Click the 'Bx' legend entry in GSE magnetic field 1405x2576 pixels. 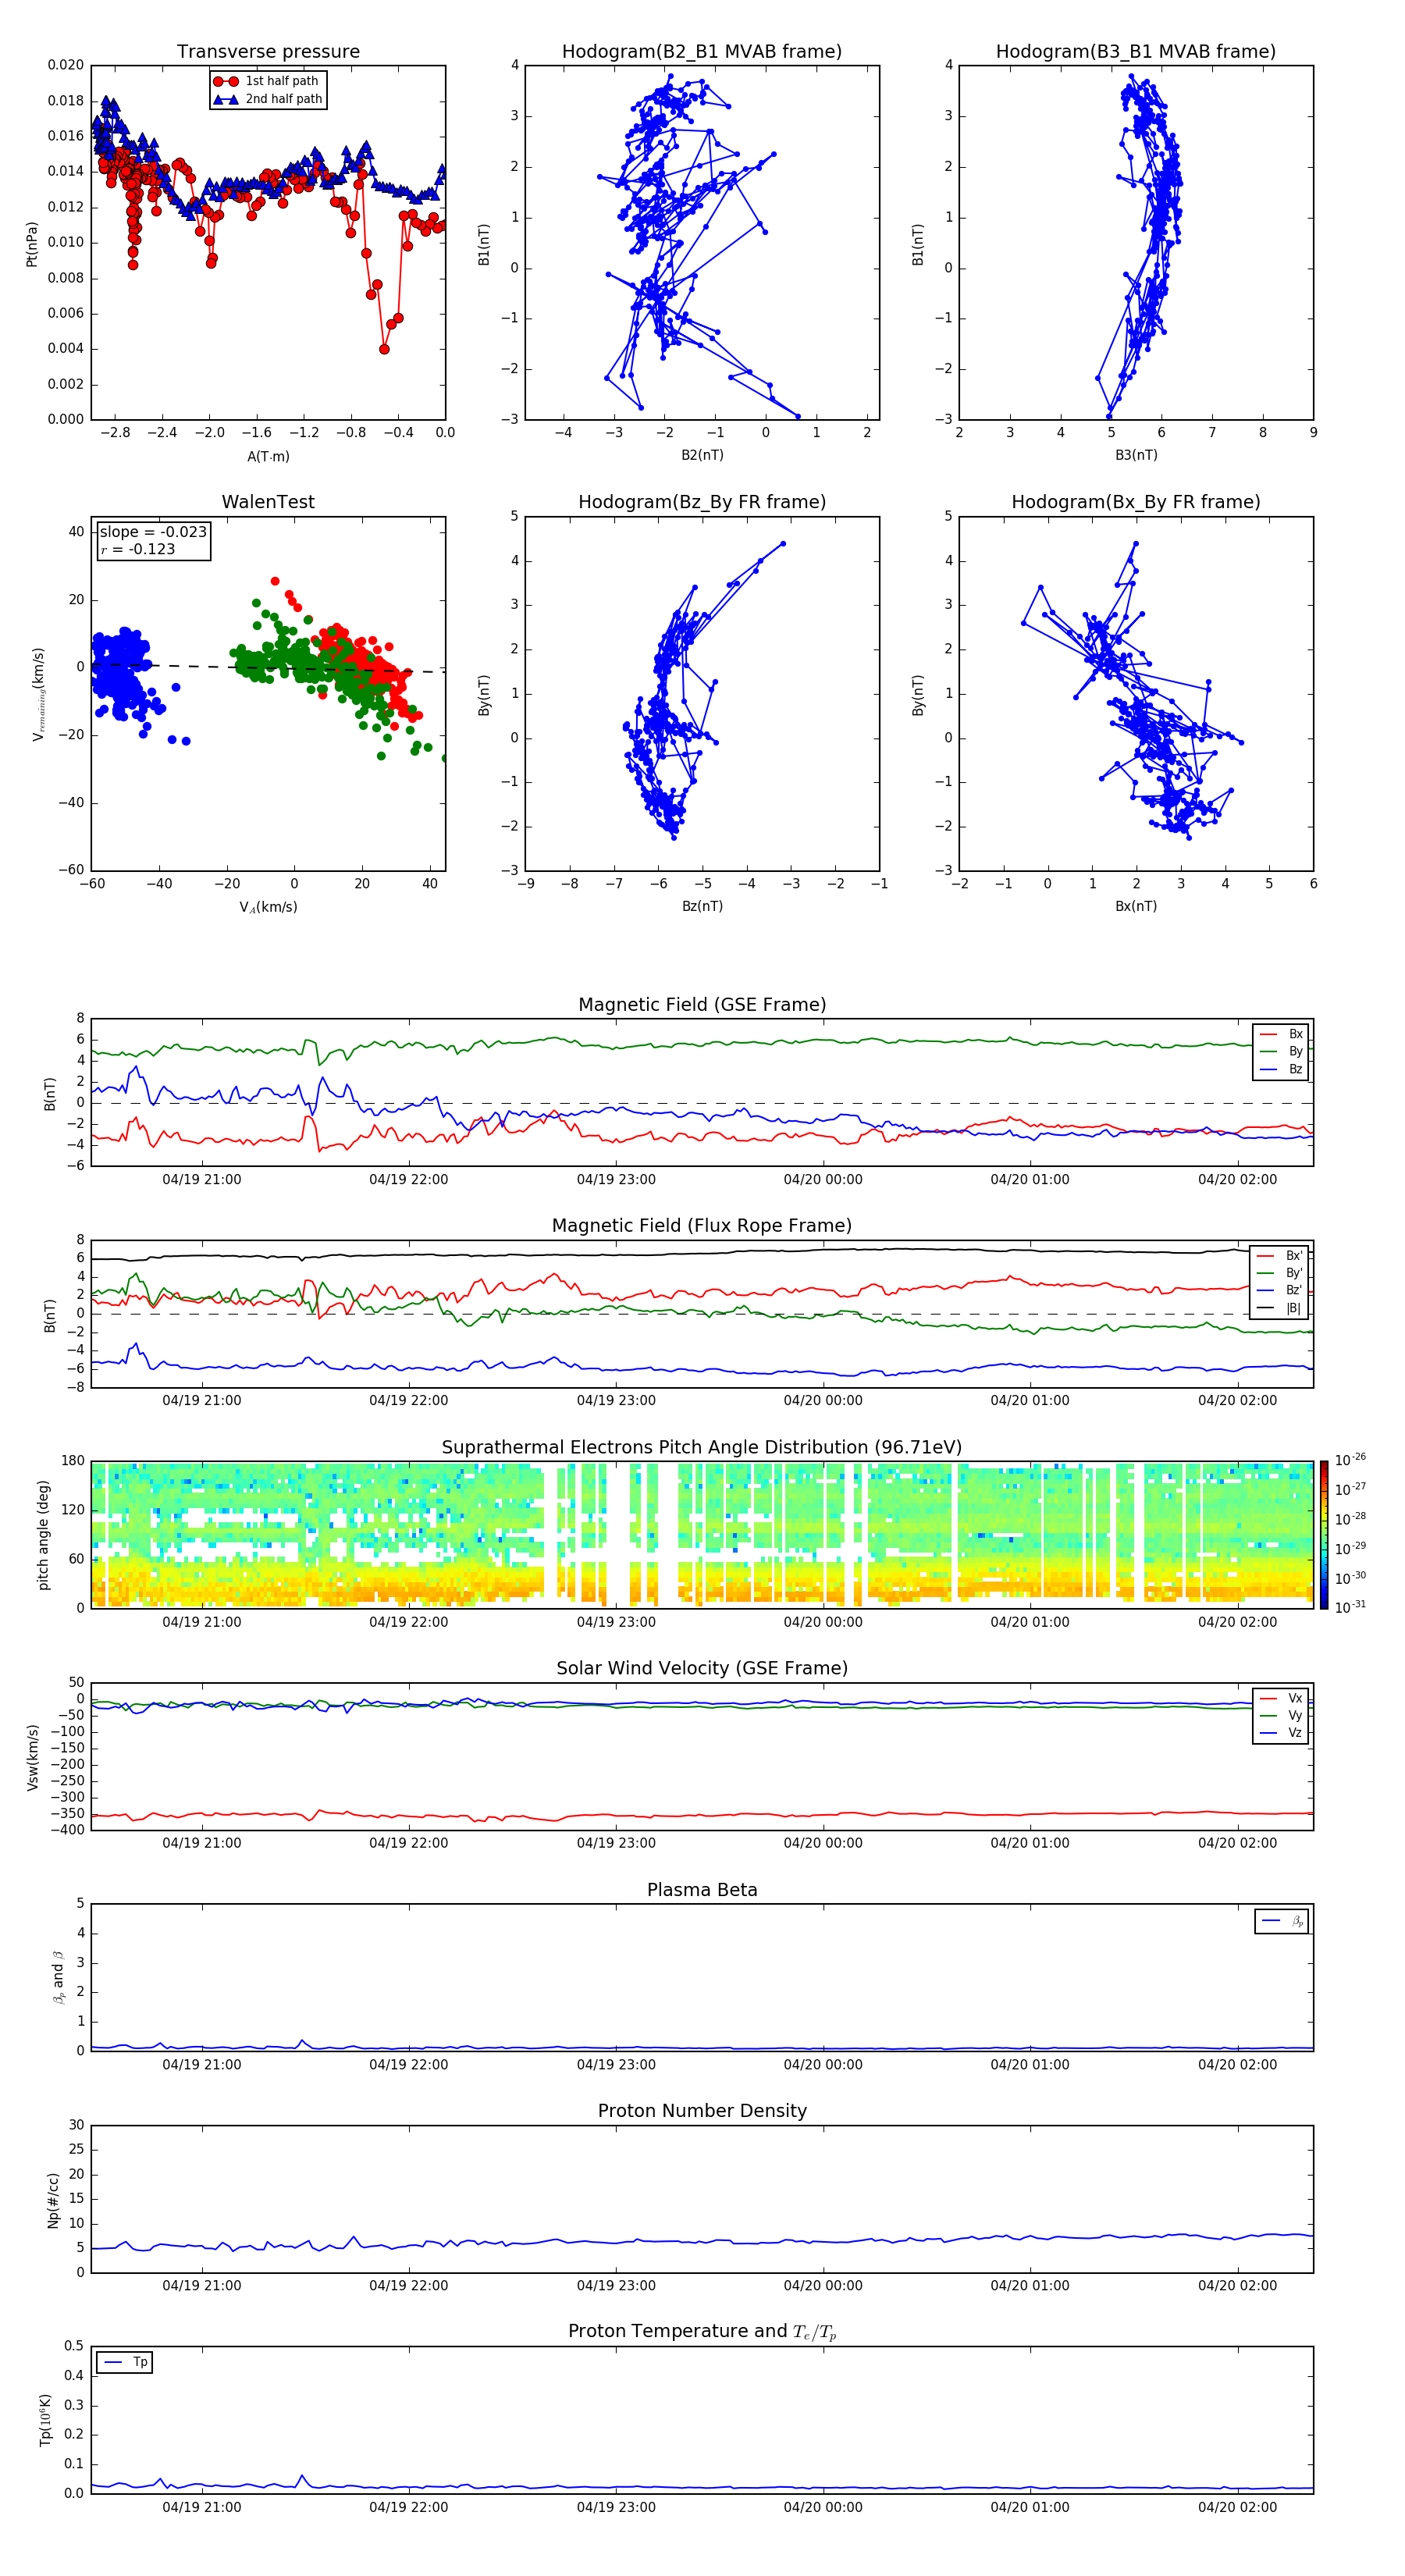pyautogui.click(x=1281, y=1034)
